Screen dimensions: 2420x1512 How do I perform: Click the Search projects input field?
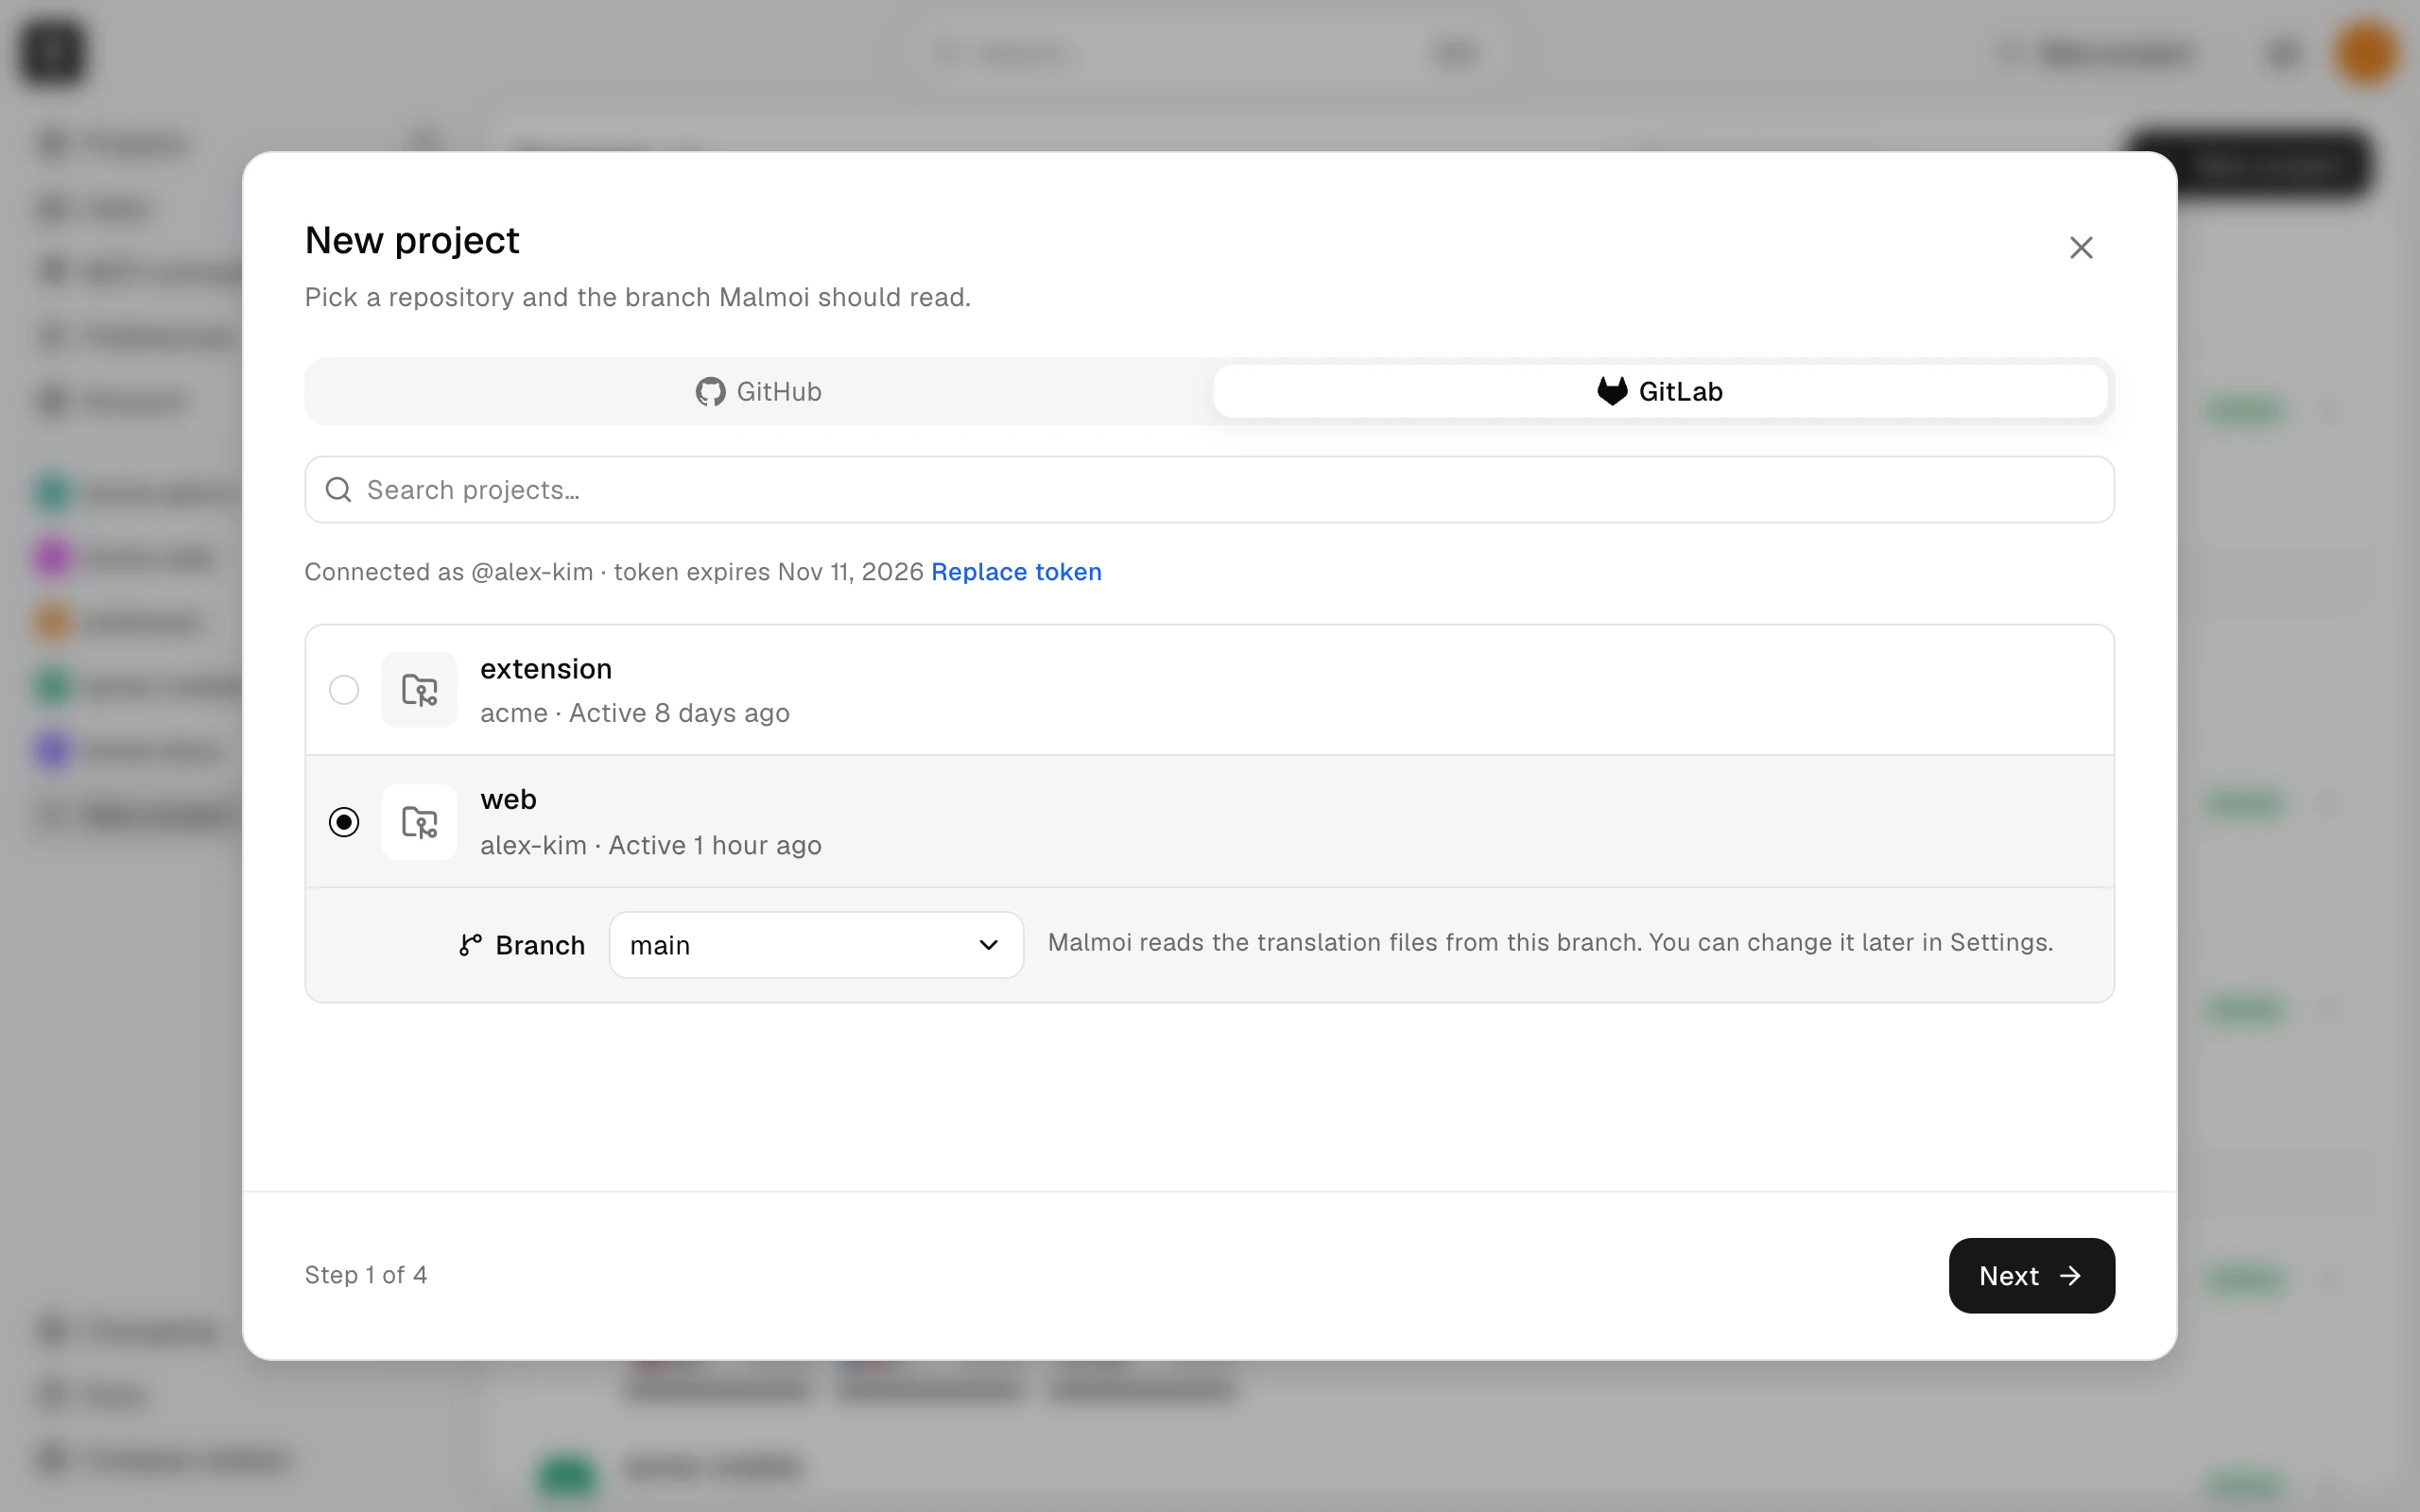tap(1209, 490)
